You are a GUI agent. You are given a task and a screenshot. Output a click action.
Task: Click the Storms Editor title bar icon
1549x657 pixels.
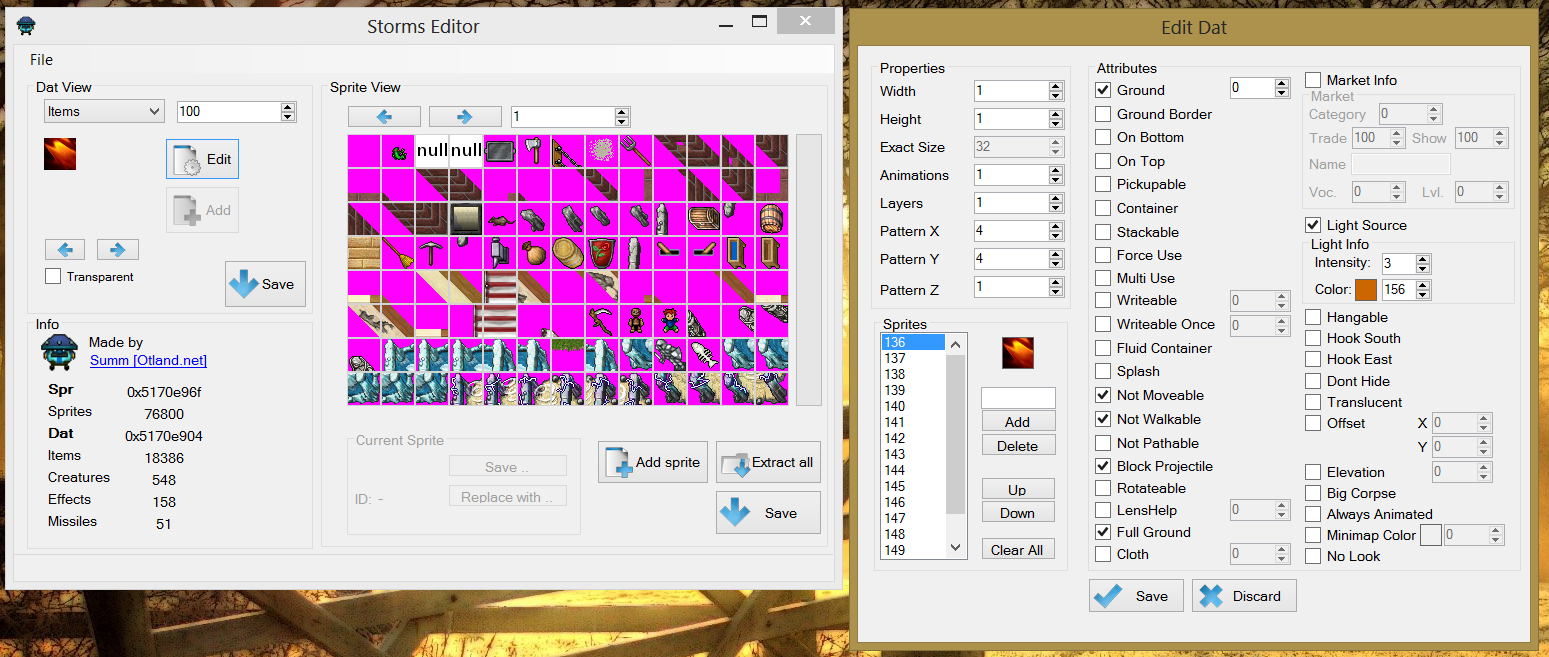pyautogui.click(x=27, y=26)
